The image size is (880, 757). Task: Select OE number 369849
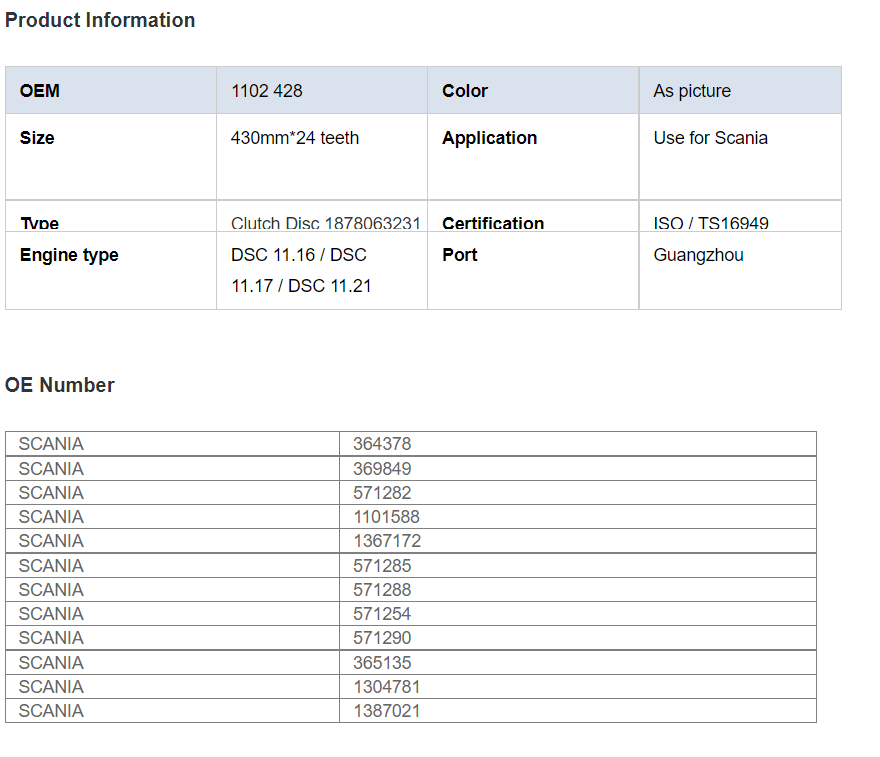click(x=382, y=469)
